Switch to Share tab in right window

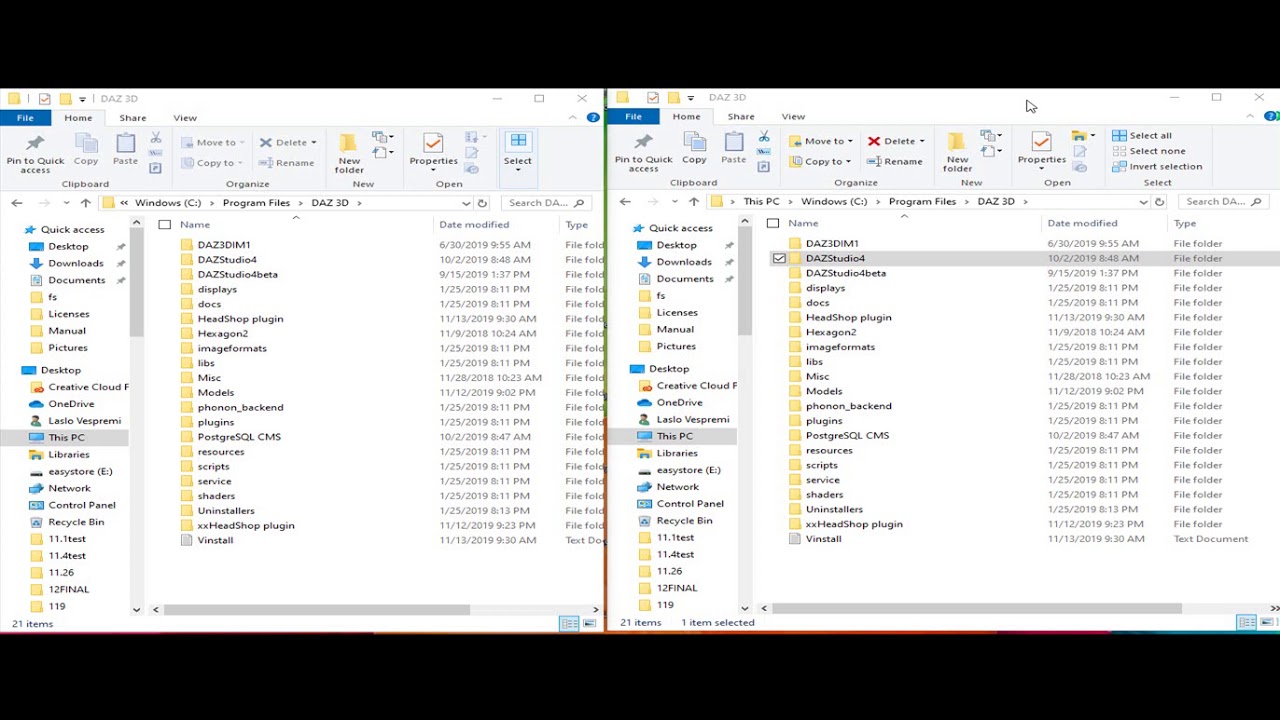coord(741,117)
